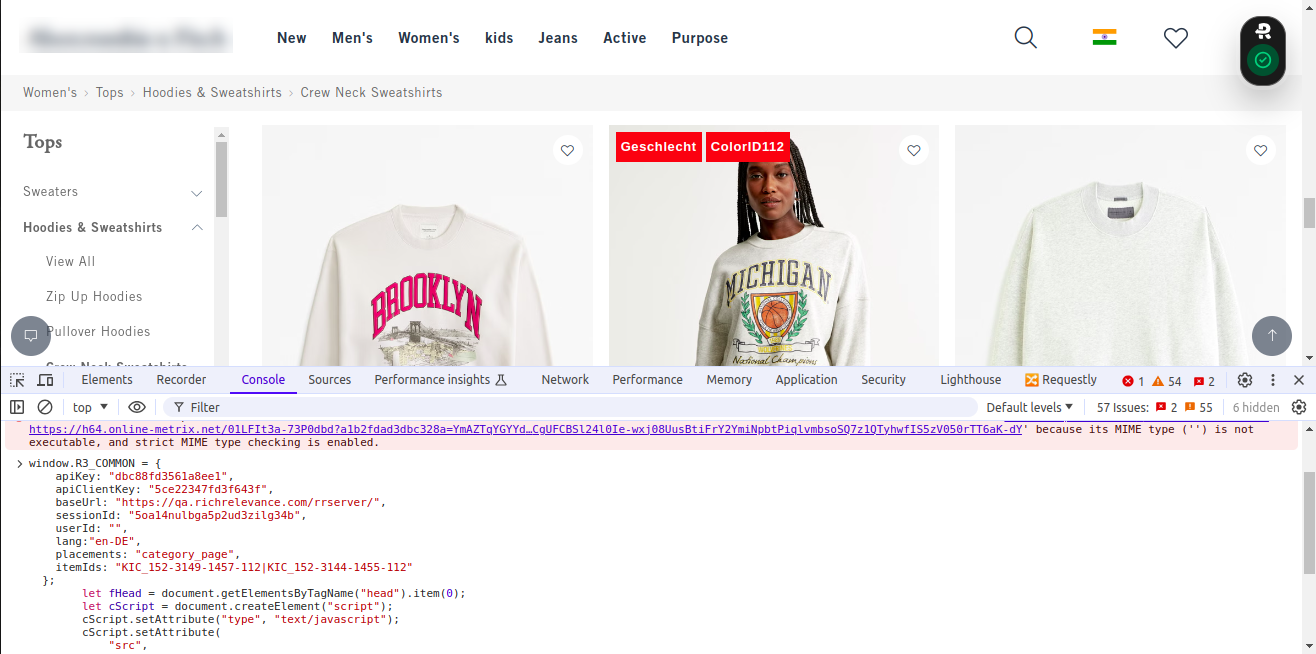Screen dimensions: 1316x654
Task: Open the Performance tab
Action: coord(647,380)
